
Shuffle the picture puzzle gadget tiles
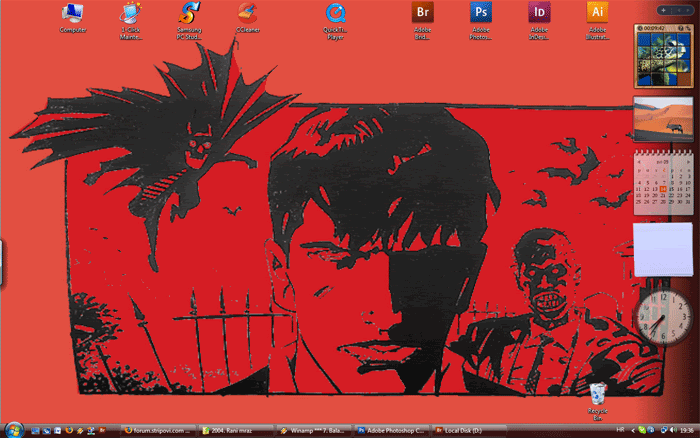[688, 28]
